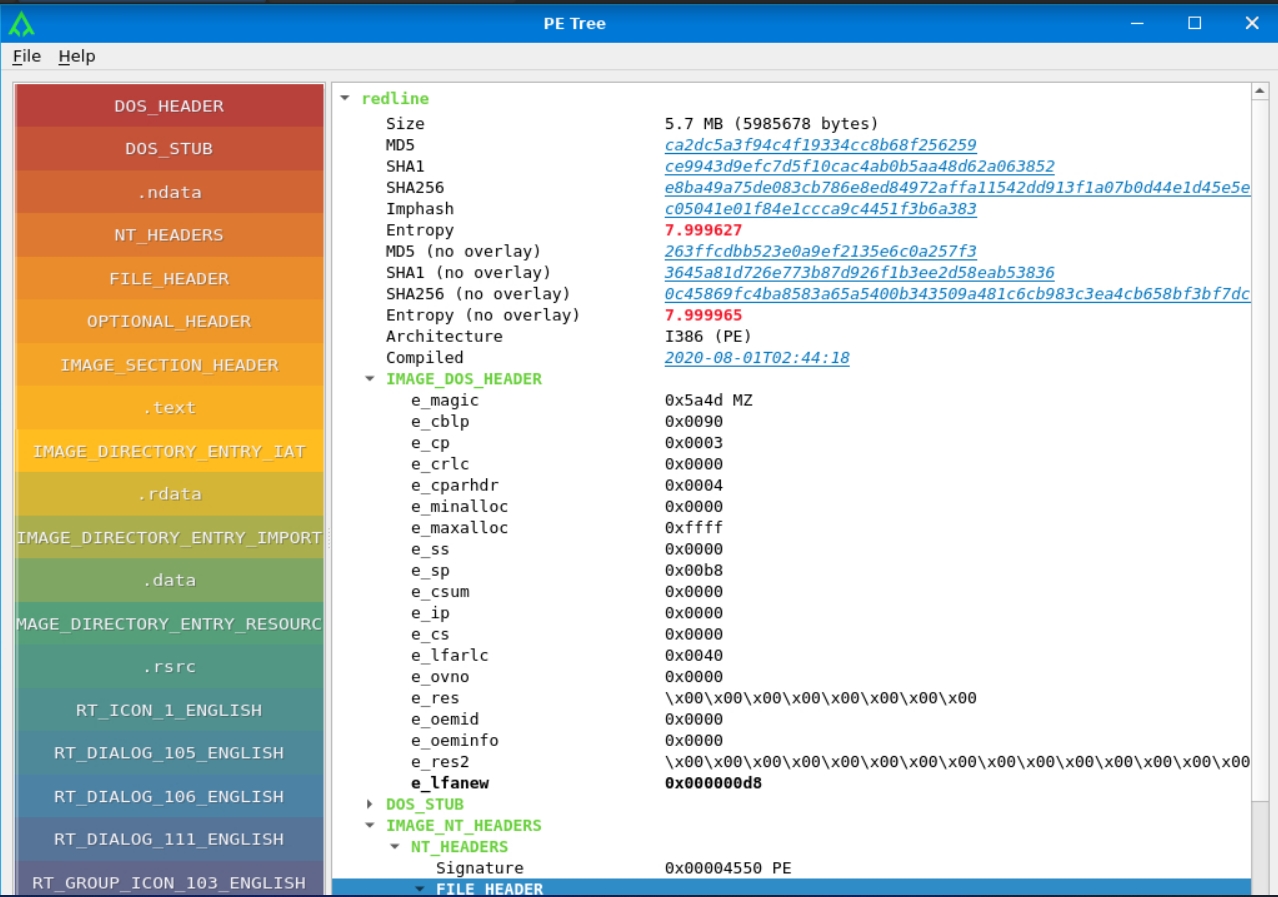Open the File menu
1278x897 pixels.
tap(26, 56)
